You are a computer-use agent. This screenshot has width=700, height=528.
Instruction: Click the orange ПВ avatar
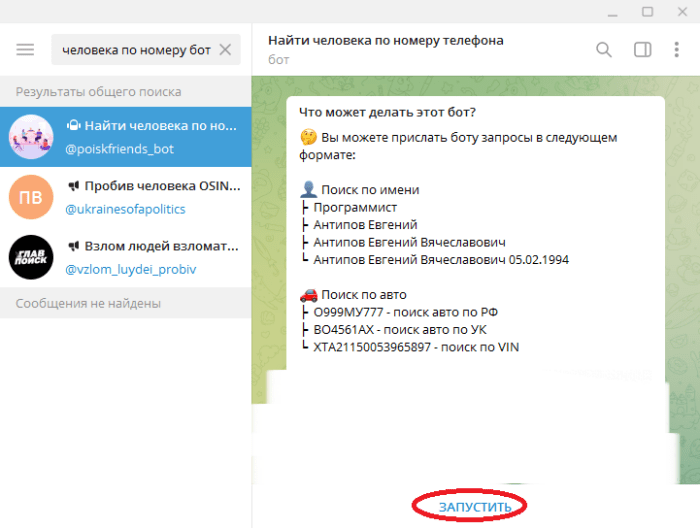coord(31,197)
